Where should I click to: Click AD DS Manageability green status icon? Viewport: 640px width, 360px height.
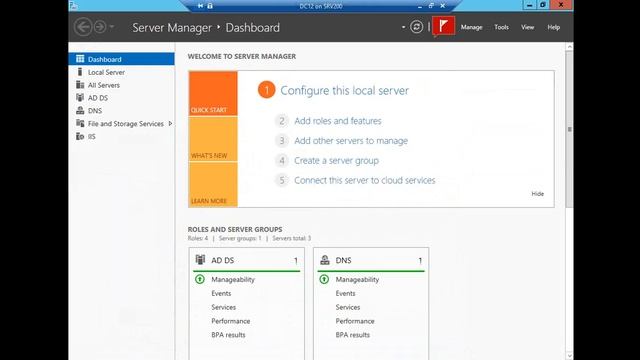[x=200, y=279]
